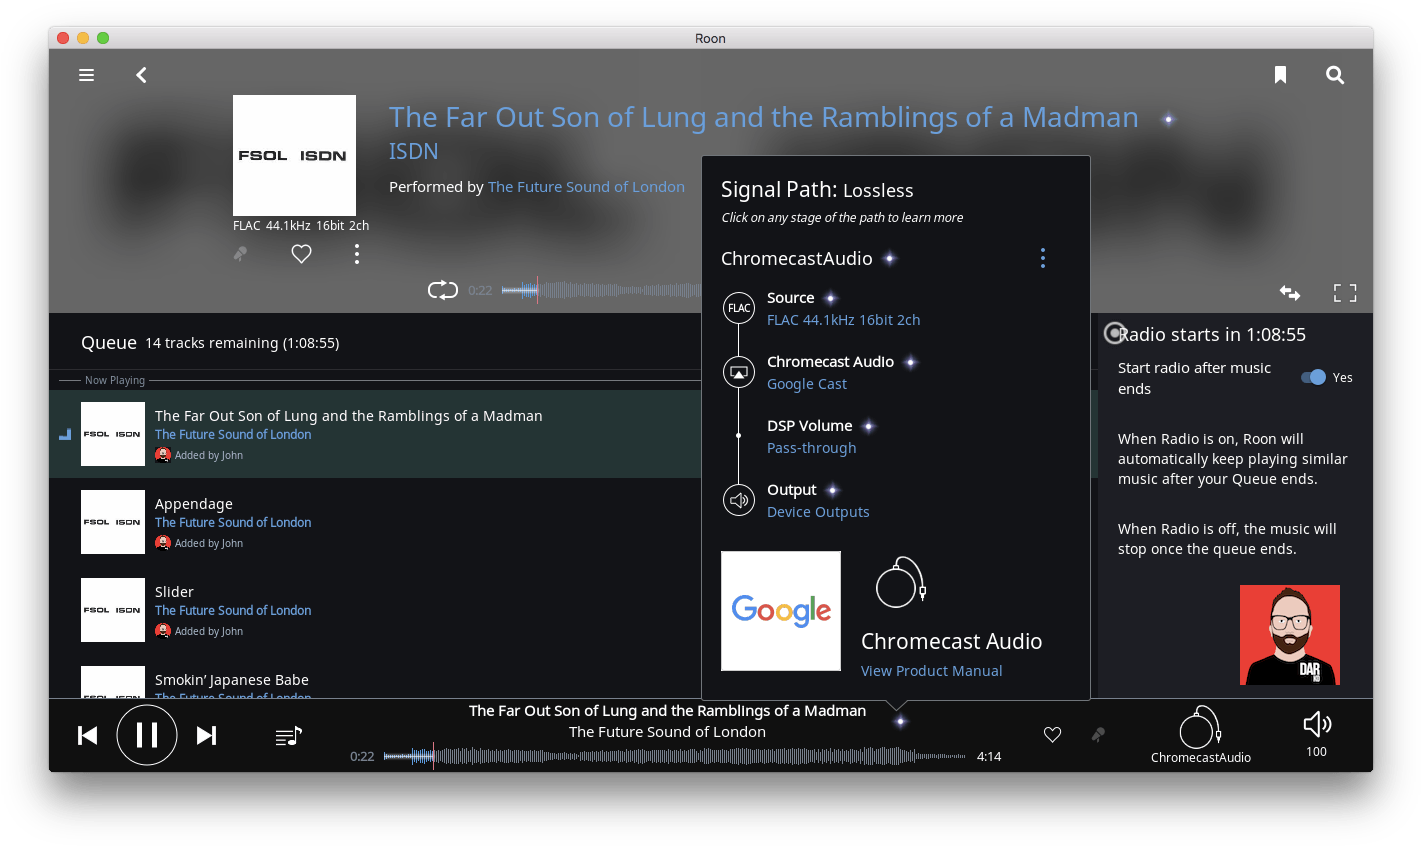Open The Future Sound of London artist page

586,186
